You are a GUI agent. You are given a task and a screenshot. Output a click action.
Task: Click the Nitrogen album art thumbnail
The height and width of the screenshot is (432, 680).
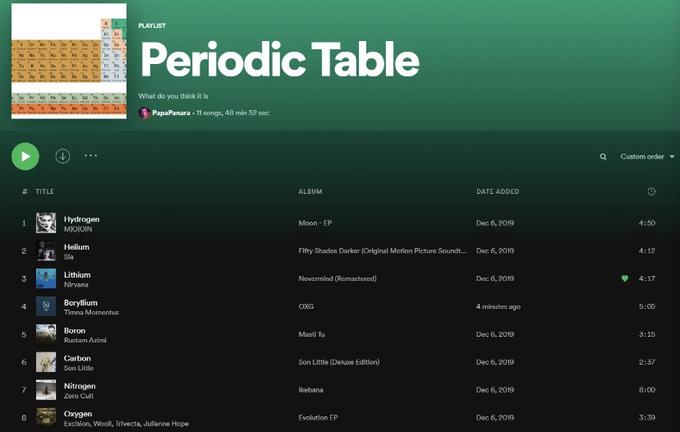pos(46,389)
